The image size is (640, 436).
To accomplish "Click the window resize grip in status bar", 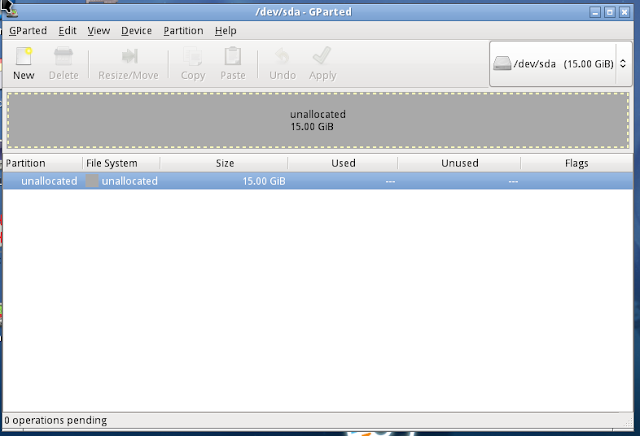I will [628, 423].
